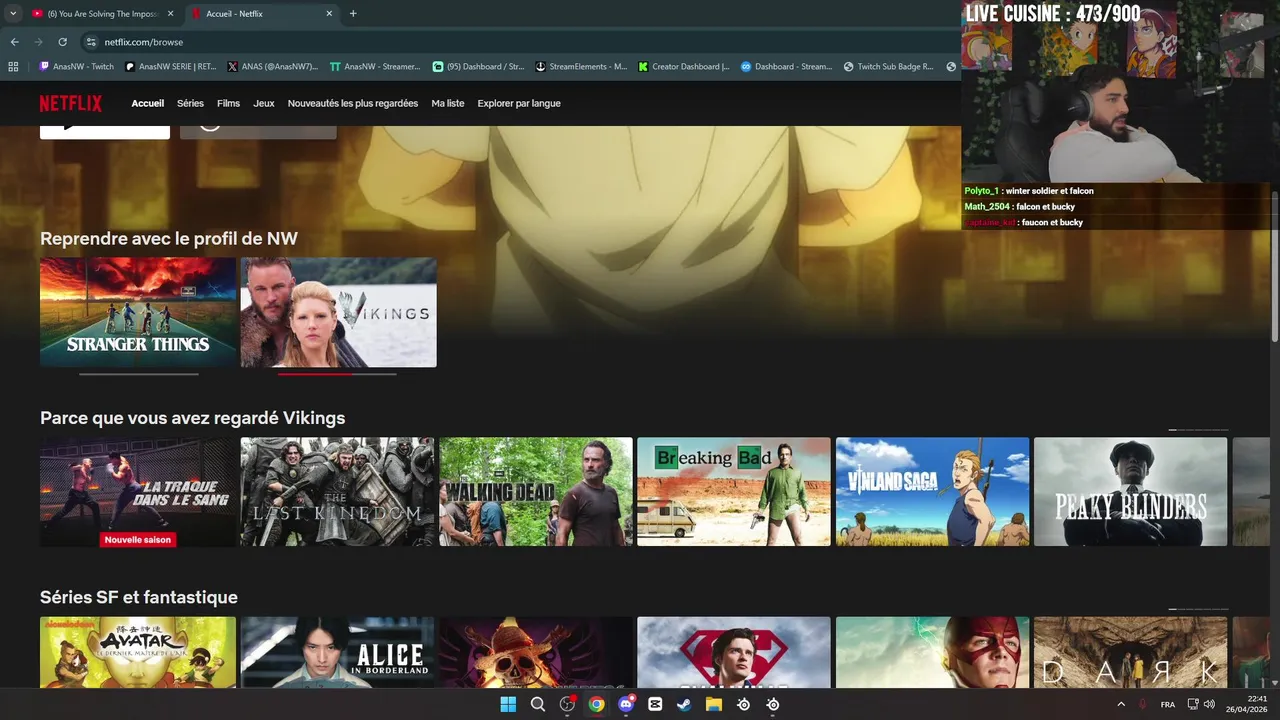
Task: Open Windows Start menu
Action: click(x=508, y=704)
